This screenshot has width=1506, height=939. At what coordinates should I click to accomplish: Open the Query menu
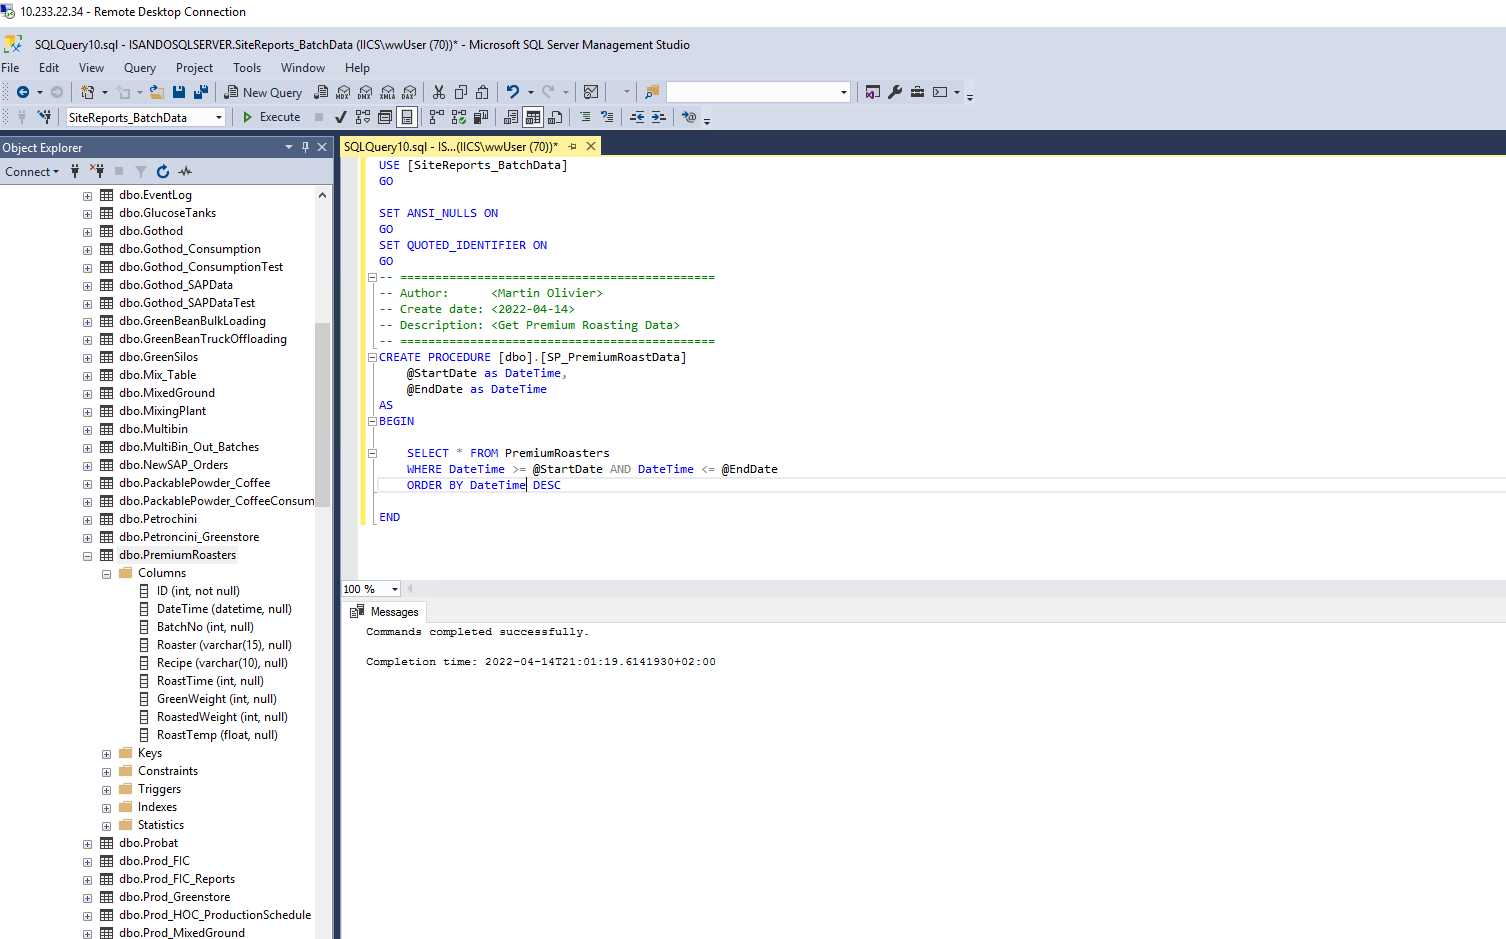tap(140, 68)
